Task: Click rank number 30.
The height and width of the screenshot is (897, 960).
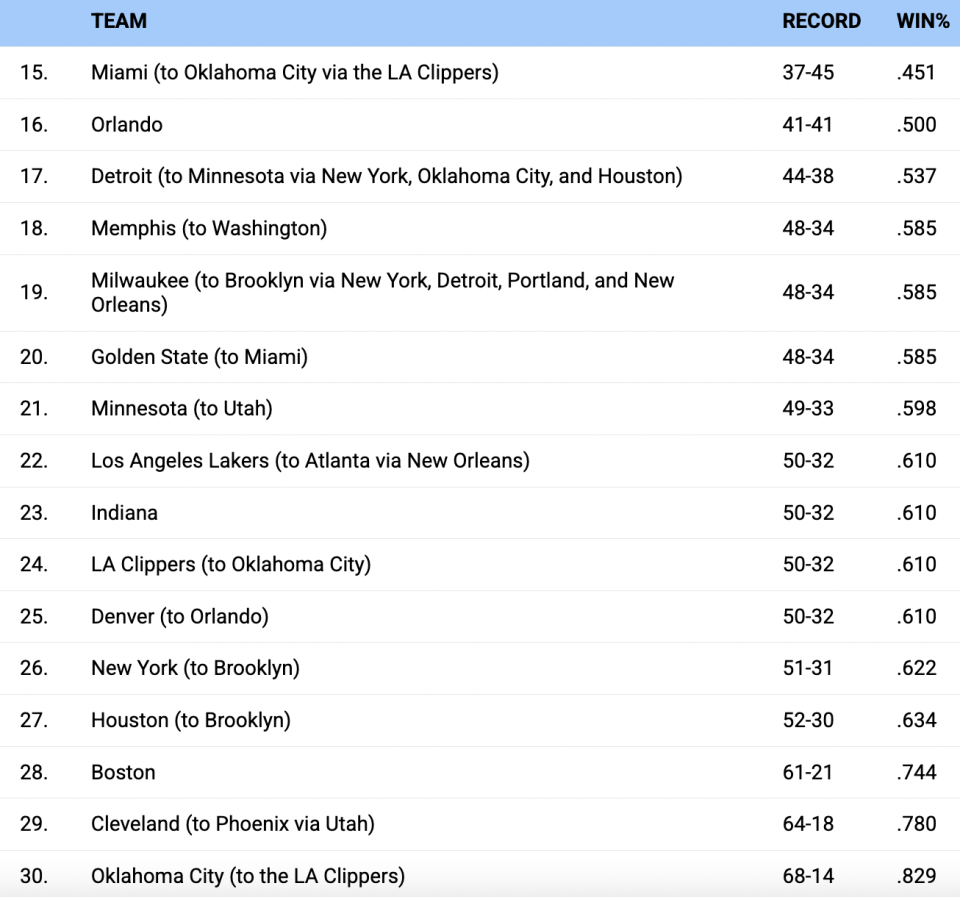Action: point(34,876)
